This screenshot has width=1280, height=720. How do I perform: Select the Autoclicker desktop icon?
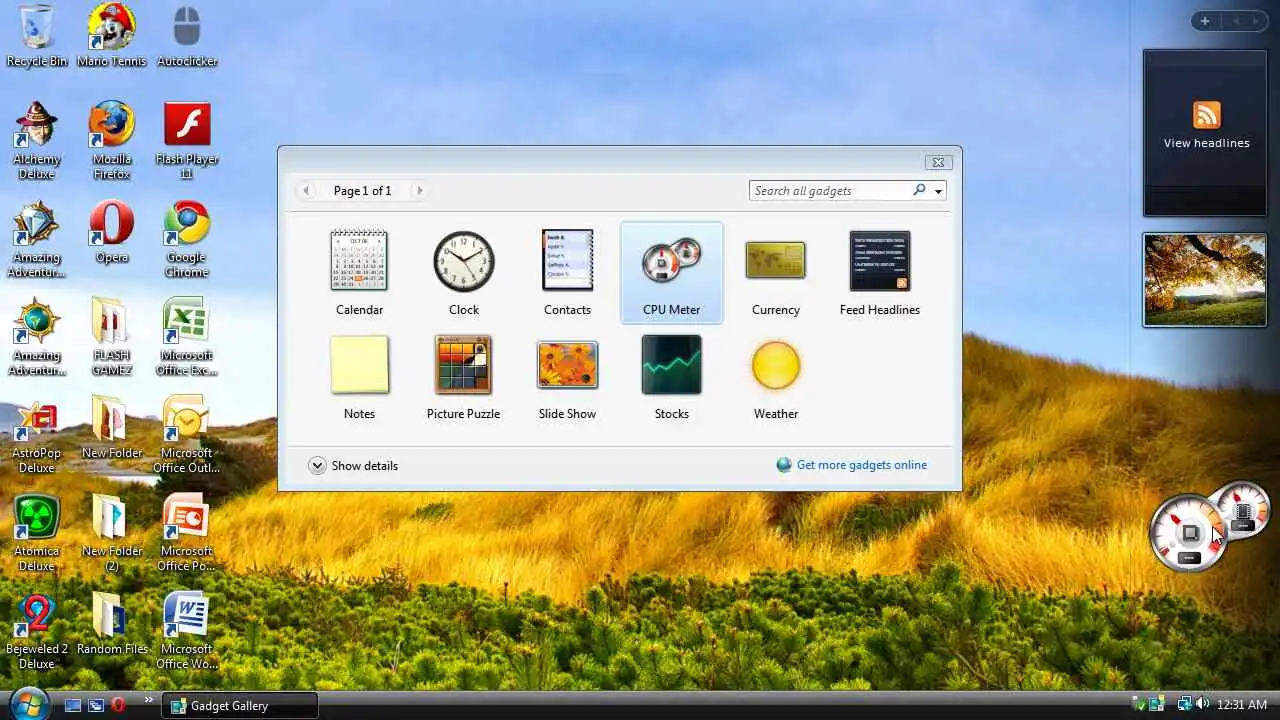click(x=187, y=35)
